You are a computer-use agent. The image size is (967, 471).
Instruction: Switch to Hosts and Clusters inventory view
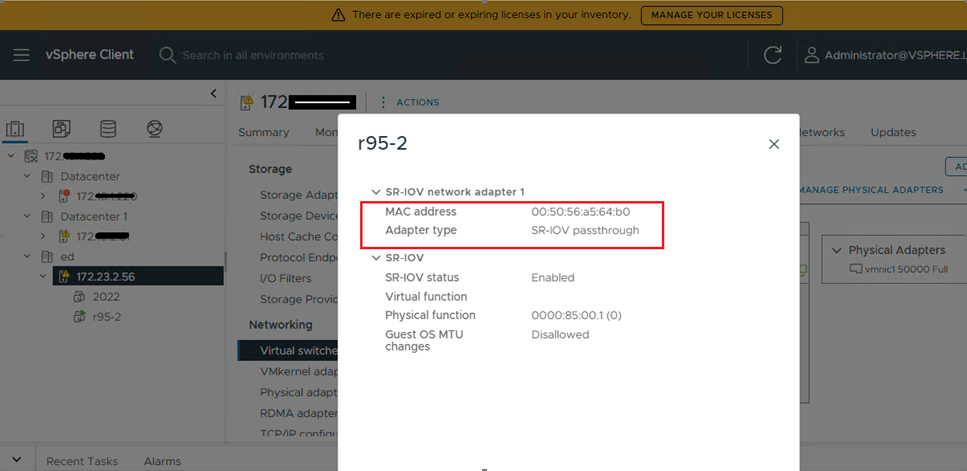(15, 129)
